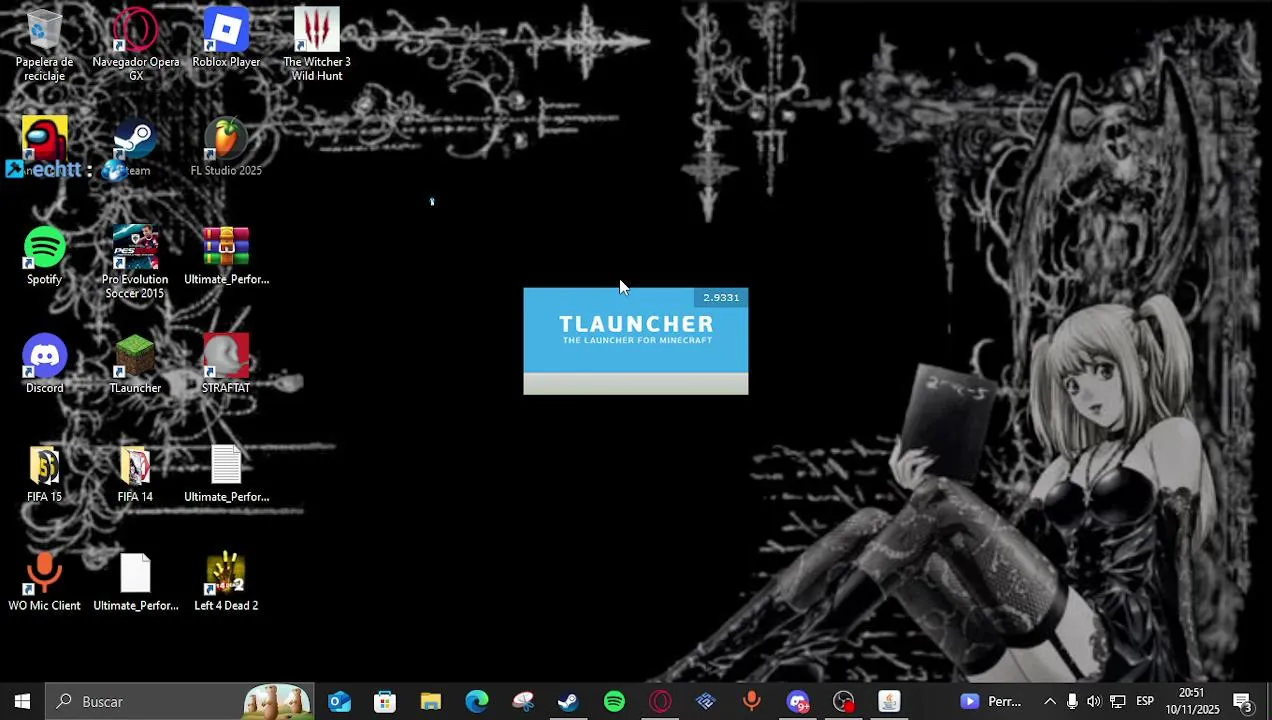Select the FIFA 14 folder icon
The height and width of the screenshot is (720, 1272).
point(135,473)
